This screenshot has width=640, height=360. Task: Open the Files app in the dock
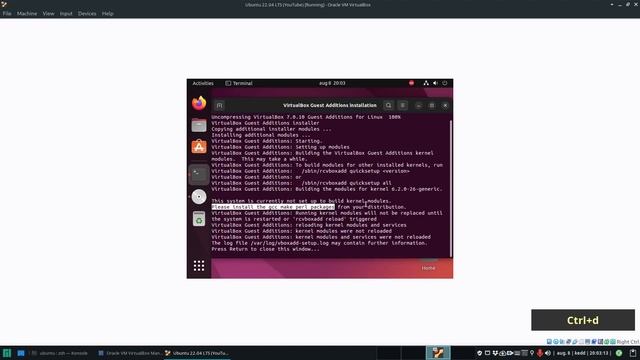[x=199, y=125]
